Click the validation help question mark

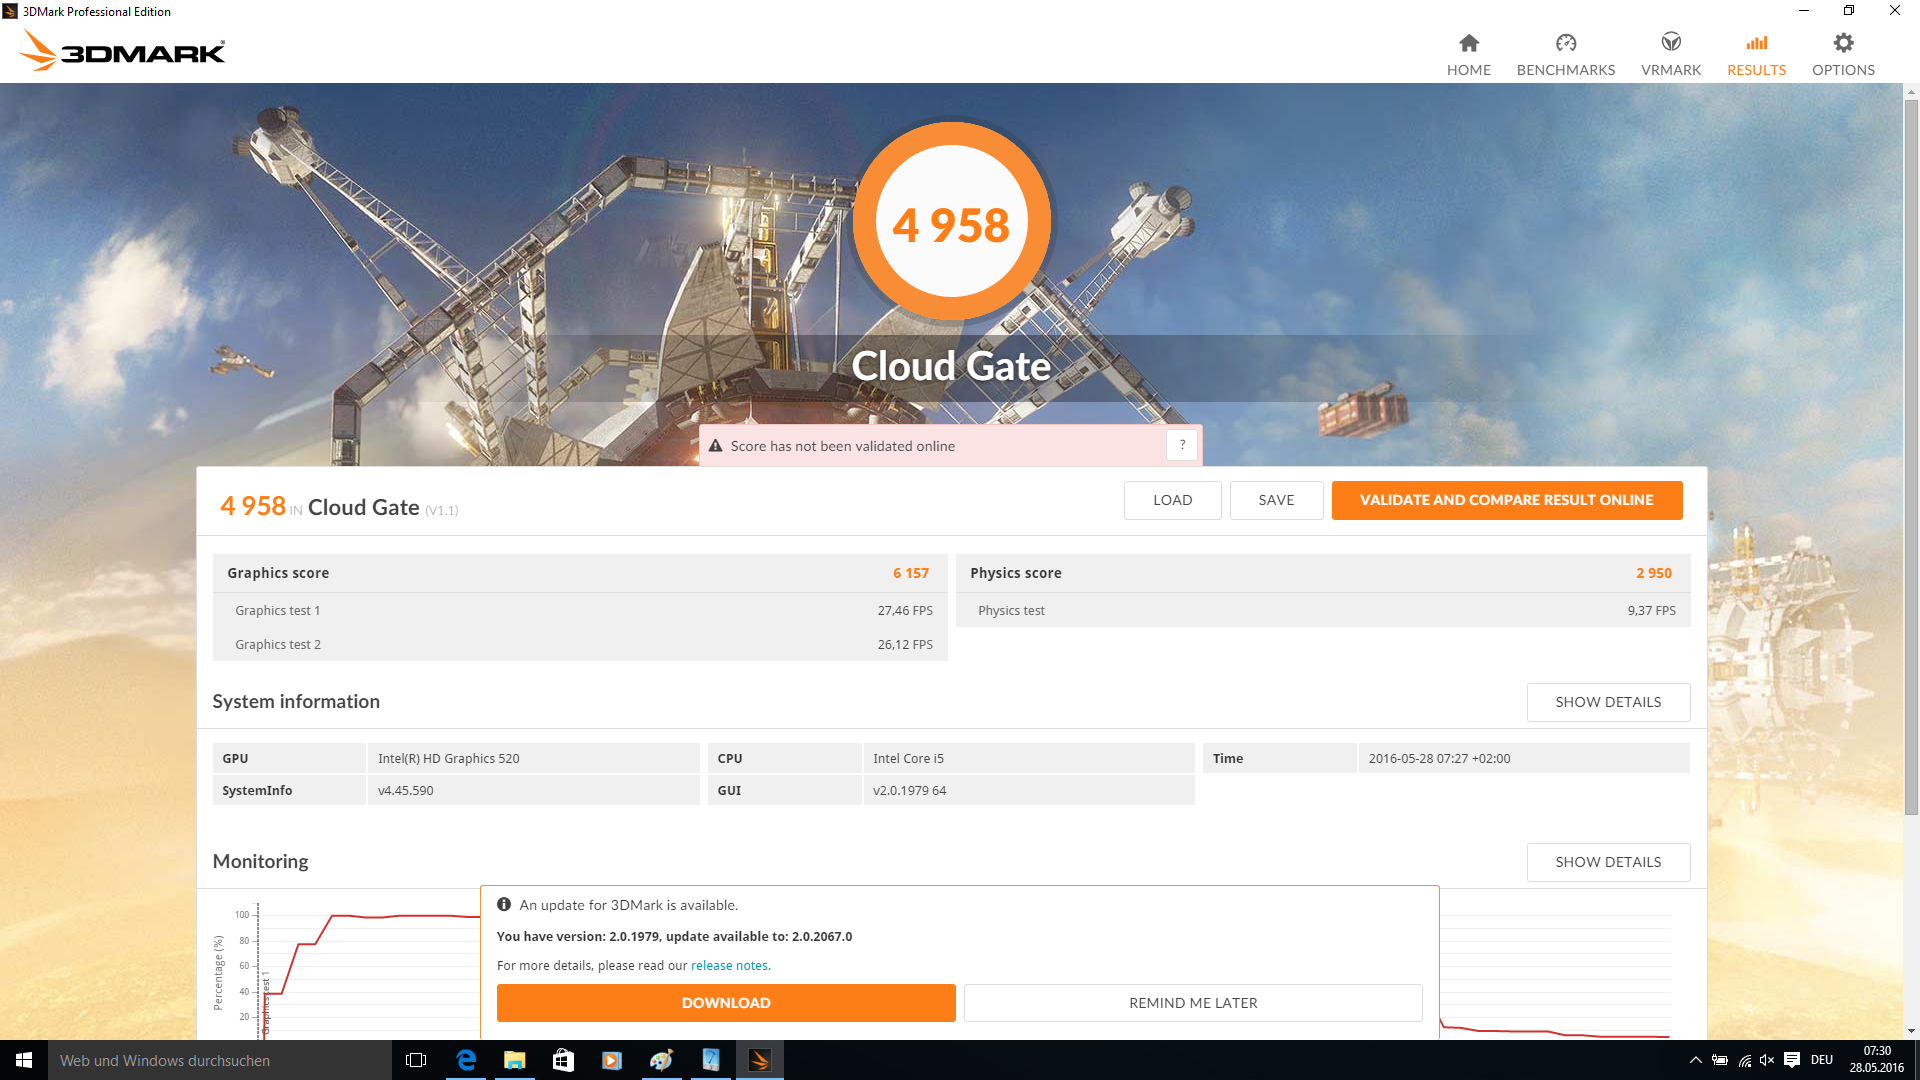coord(1182,445)
